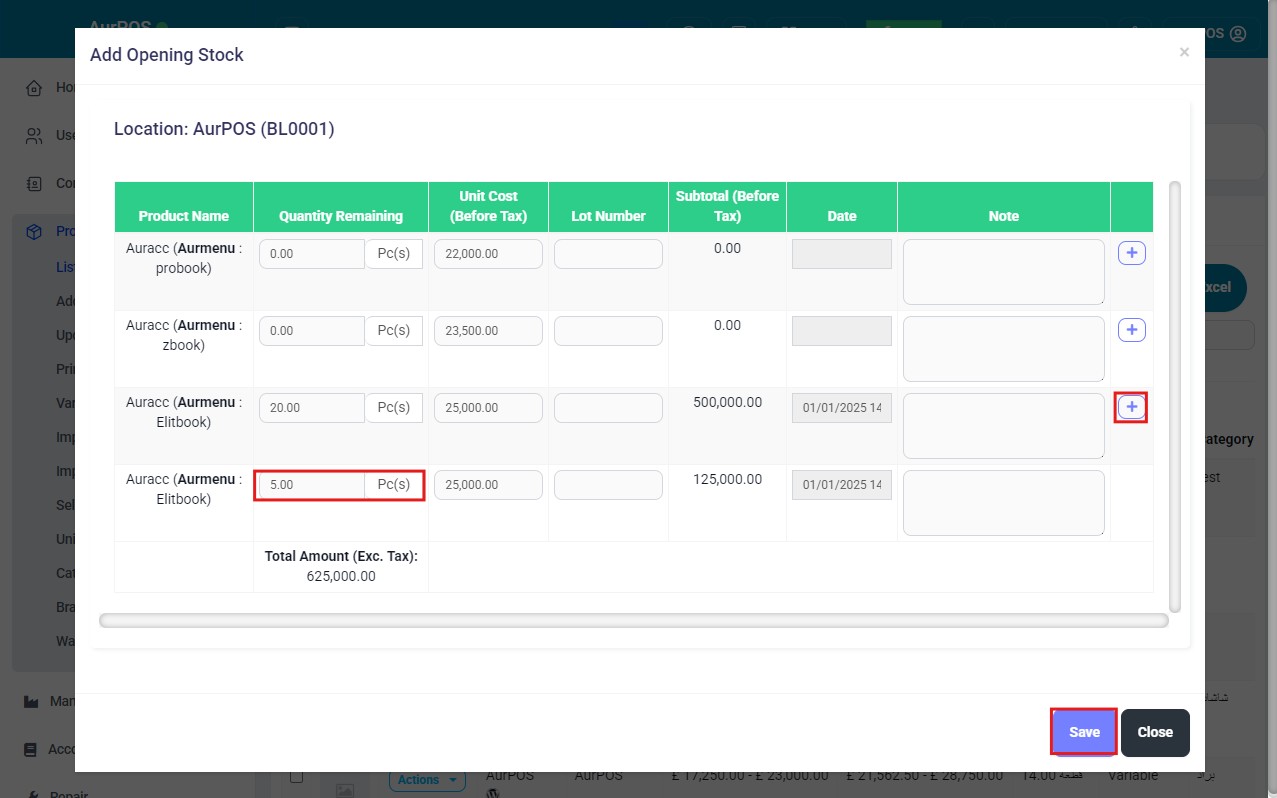The image size is (1277, 798).
Task: Click the unit cost field showing 22,000.00
Action: 488,254
